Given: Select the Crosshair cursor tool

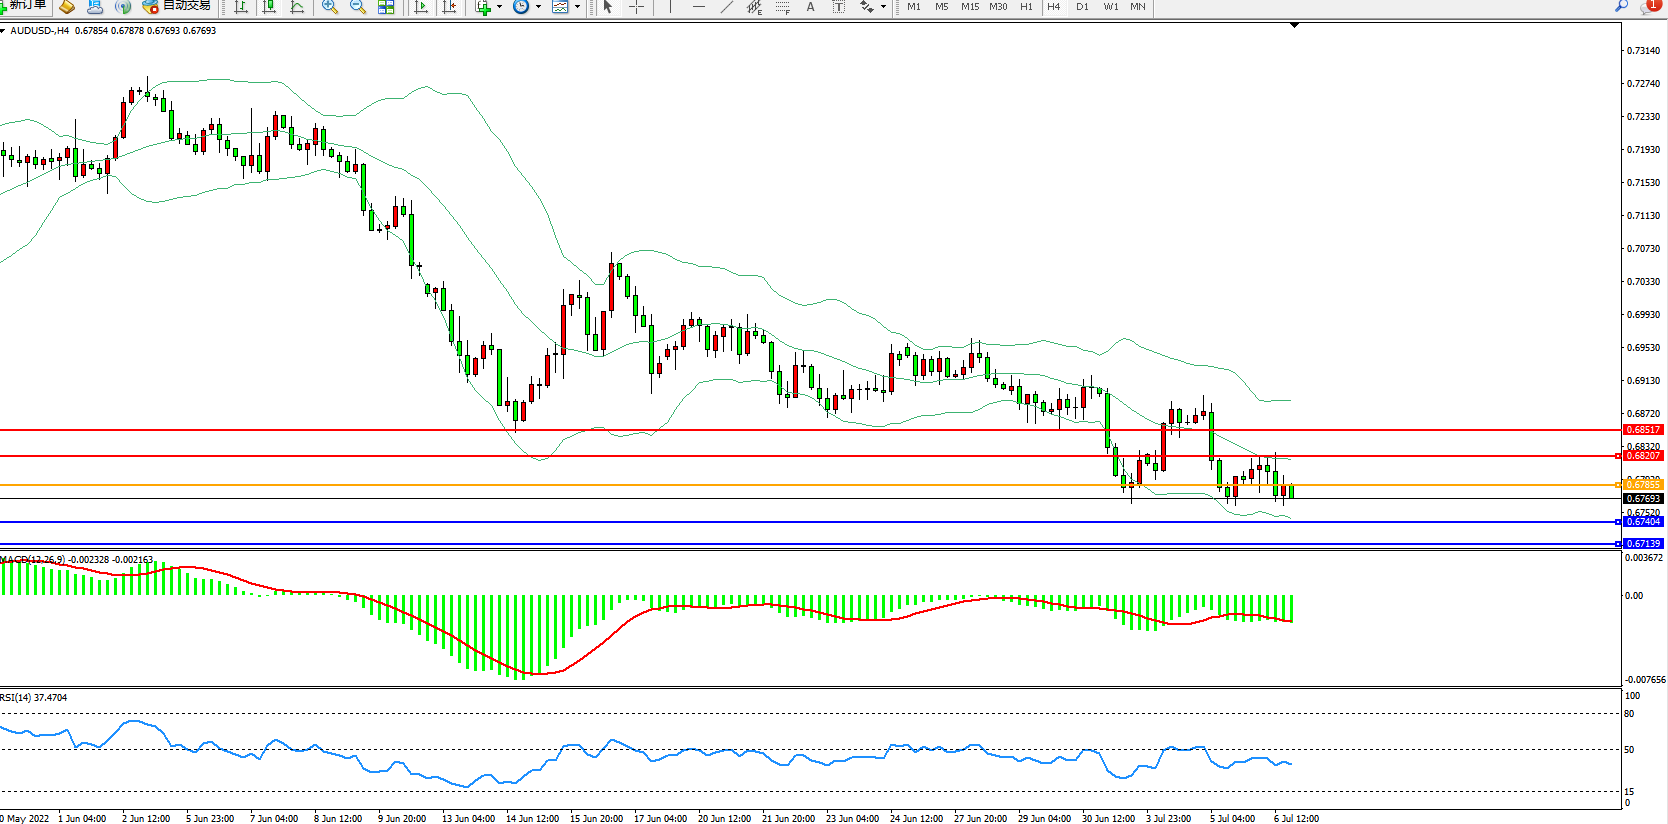Looking at the screenshot, I should click(636, 7).
